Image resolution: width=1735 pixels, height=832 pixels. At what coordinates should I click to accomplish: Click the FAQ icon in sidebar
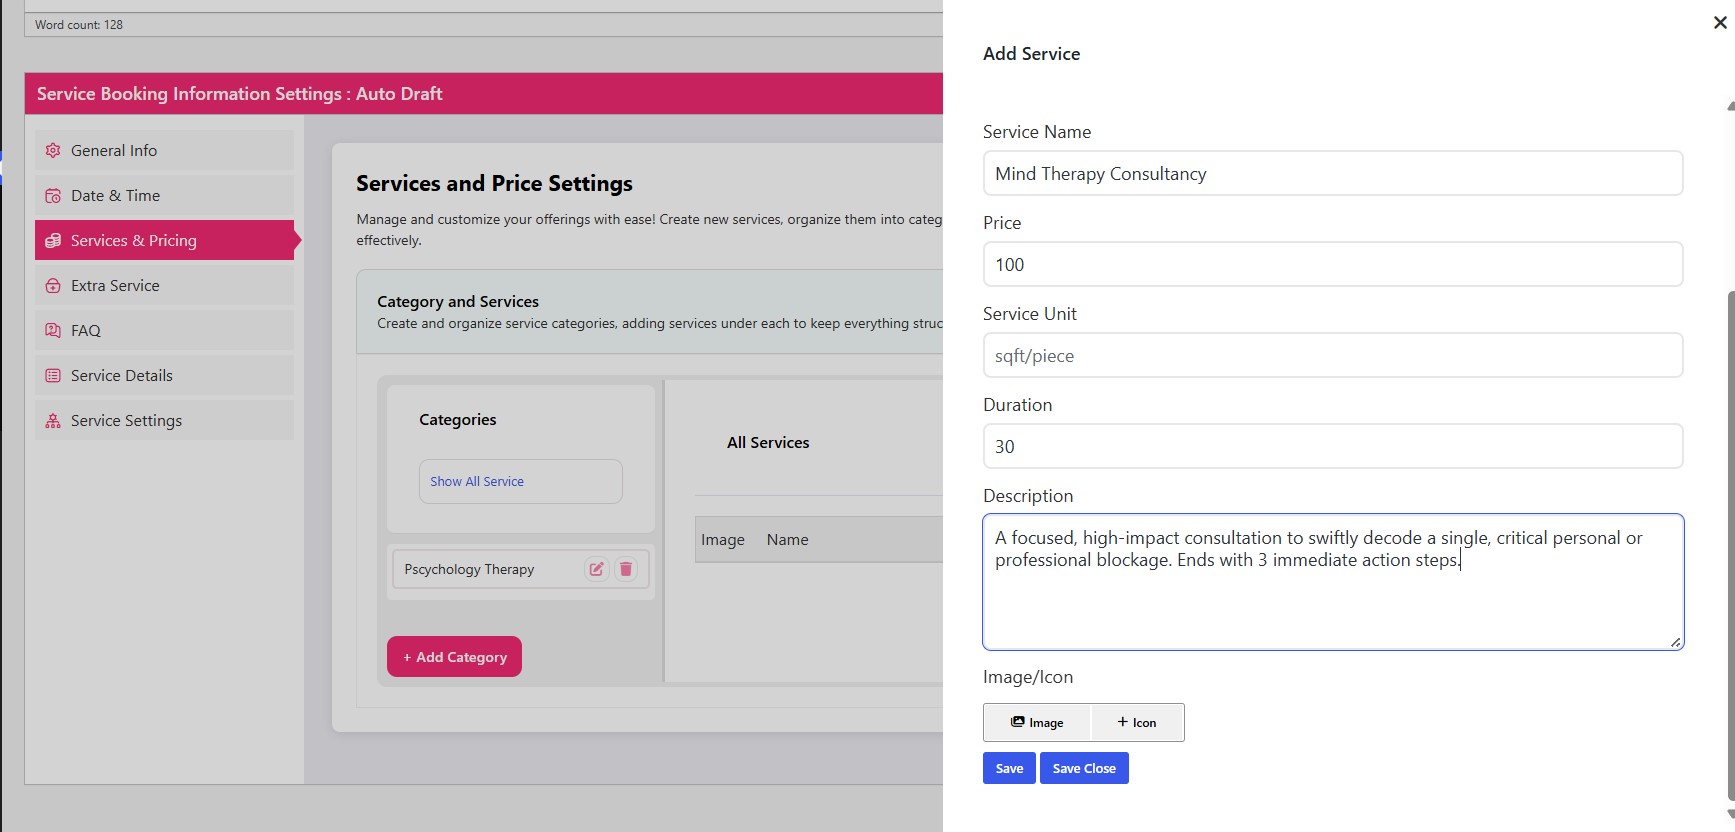(x=53, y=331)
